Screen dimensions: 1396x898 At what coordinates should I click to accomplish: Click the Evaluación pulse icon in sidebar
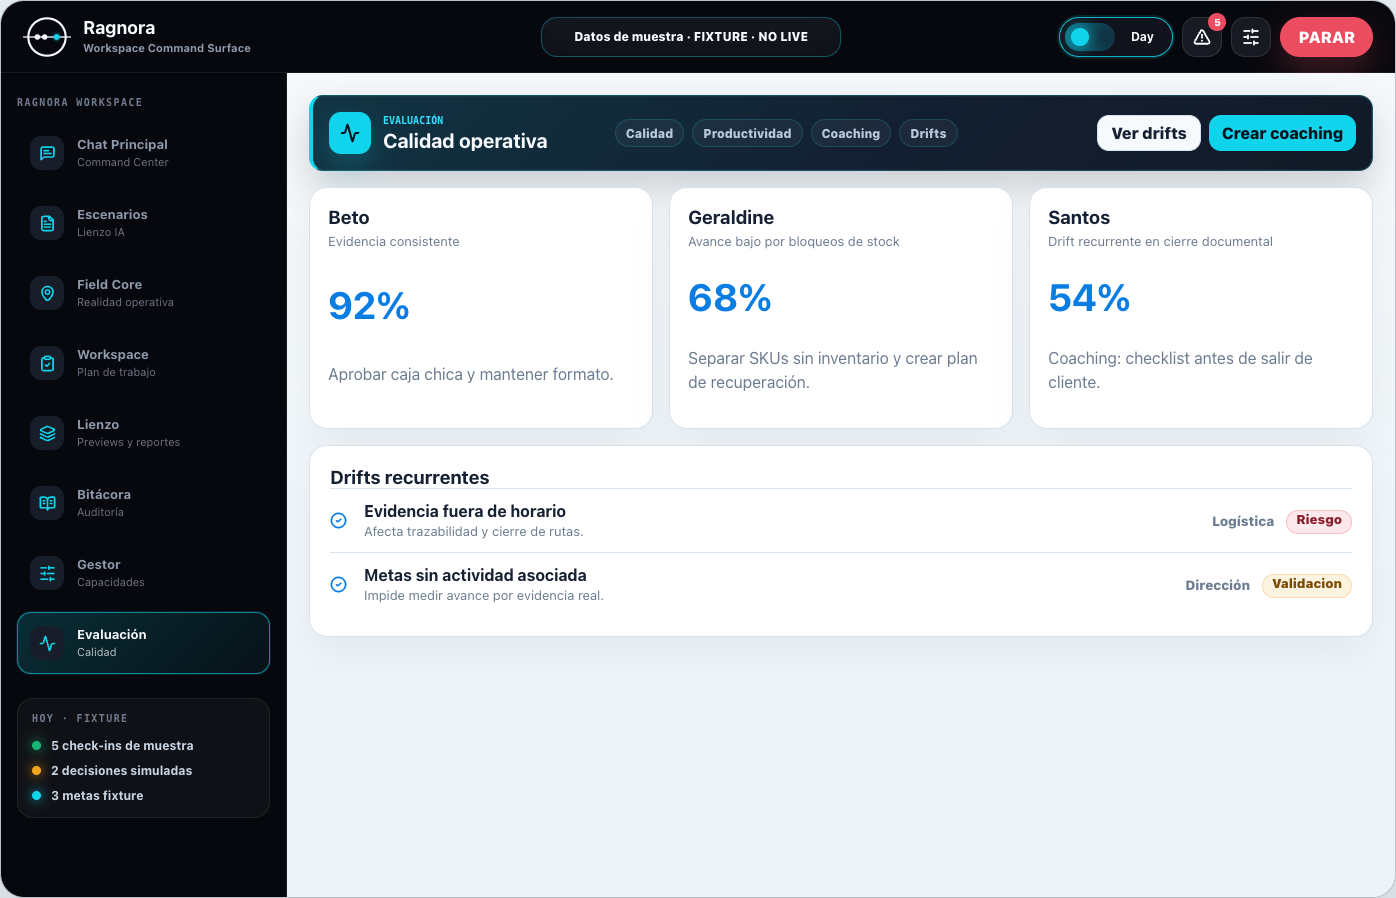pos(47,643)
